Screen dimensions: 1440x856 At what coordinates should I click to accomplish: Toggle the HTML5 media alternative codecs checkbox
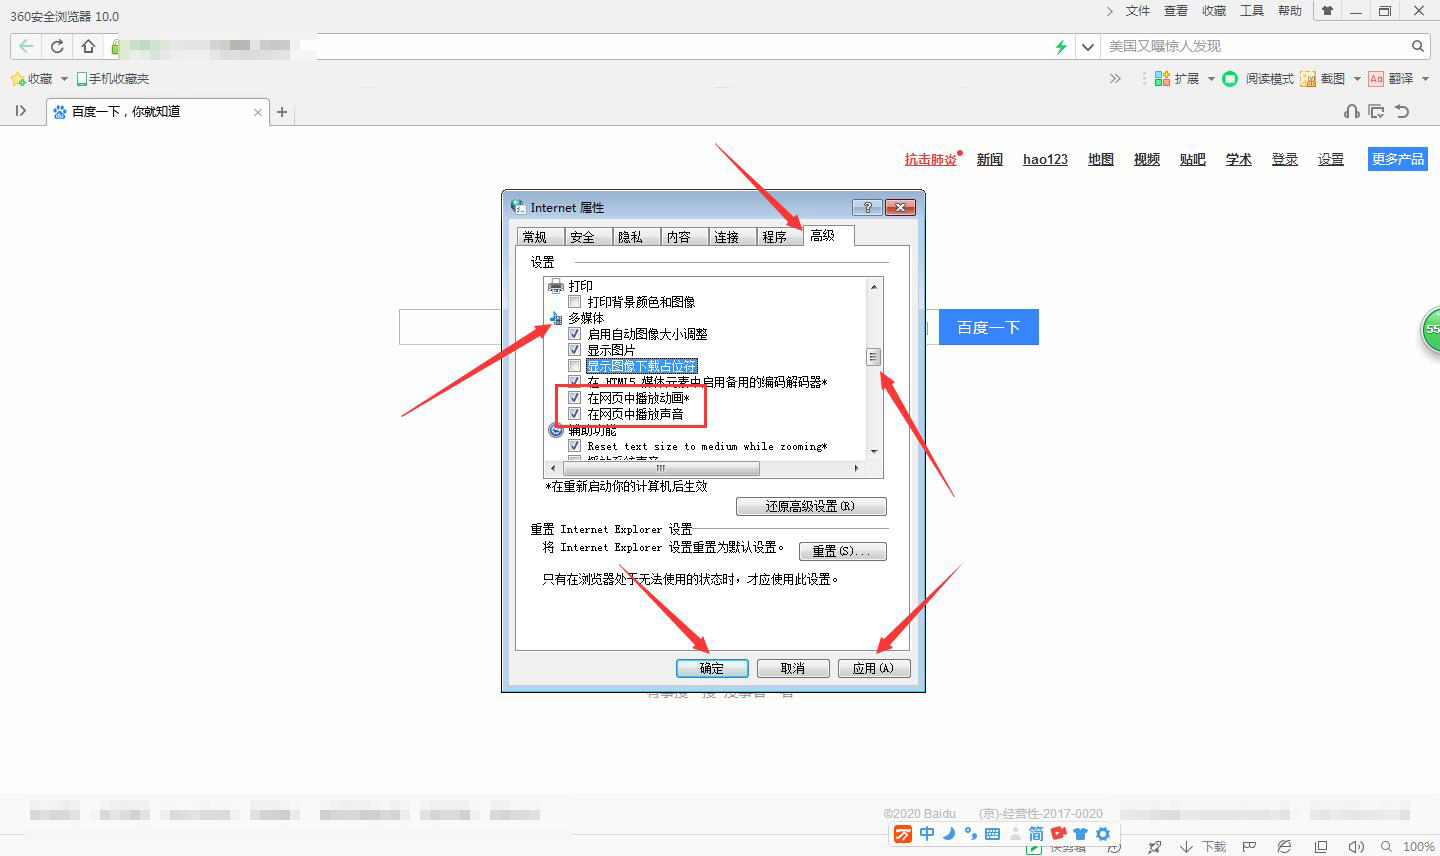click(574, 382)
